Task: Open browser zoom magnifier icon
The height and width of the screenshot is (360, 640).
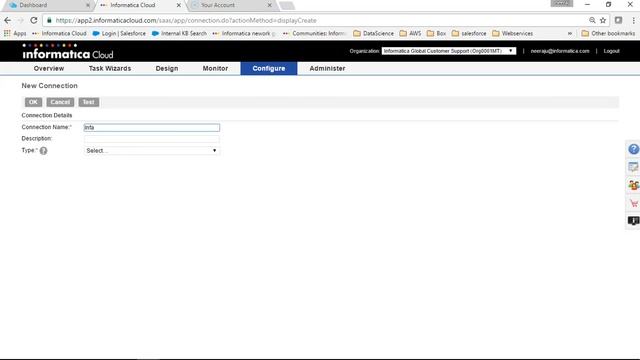Action: [592, 20]
